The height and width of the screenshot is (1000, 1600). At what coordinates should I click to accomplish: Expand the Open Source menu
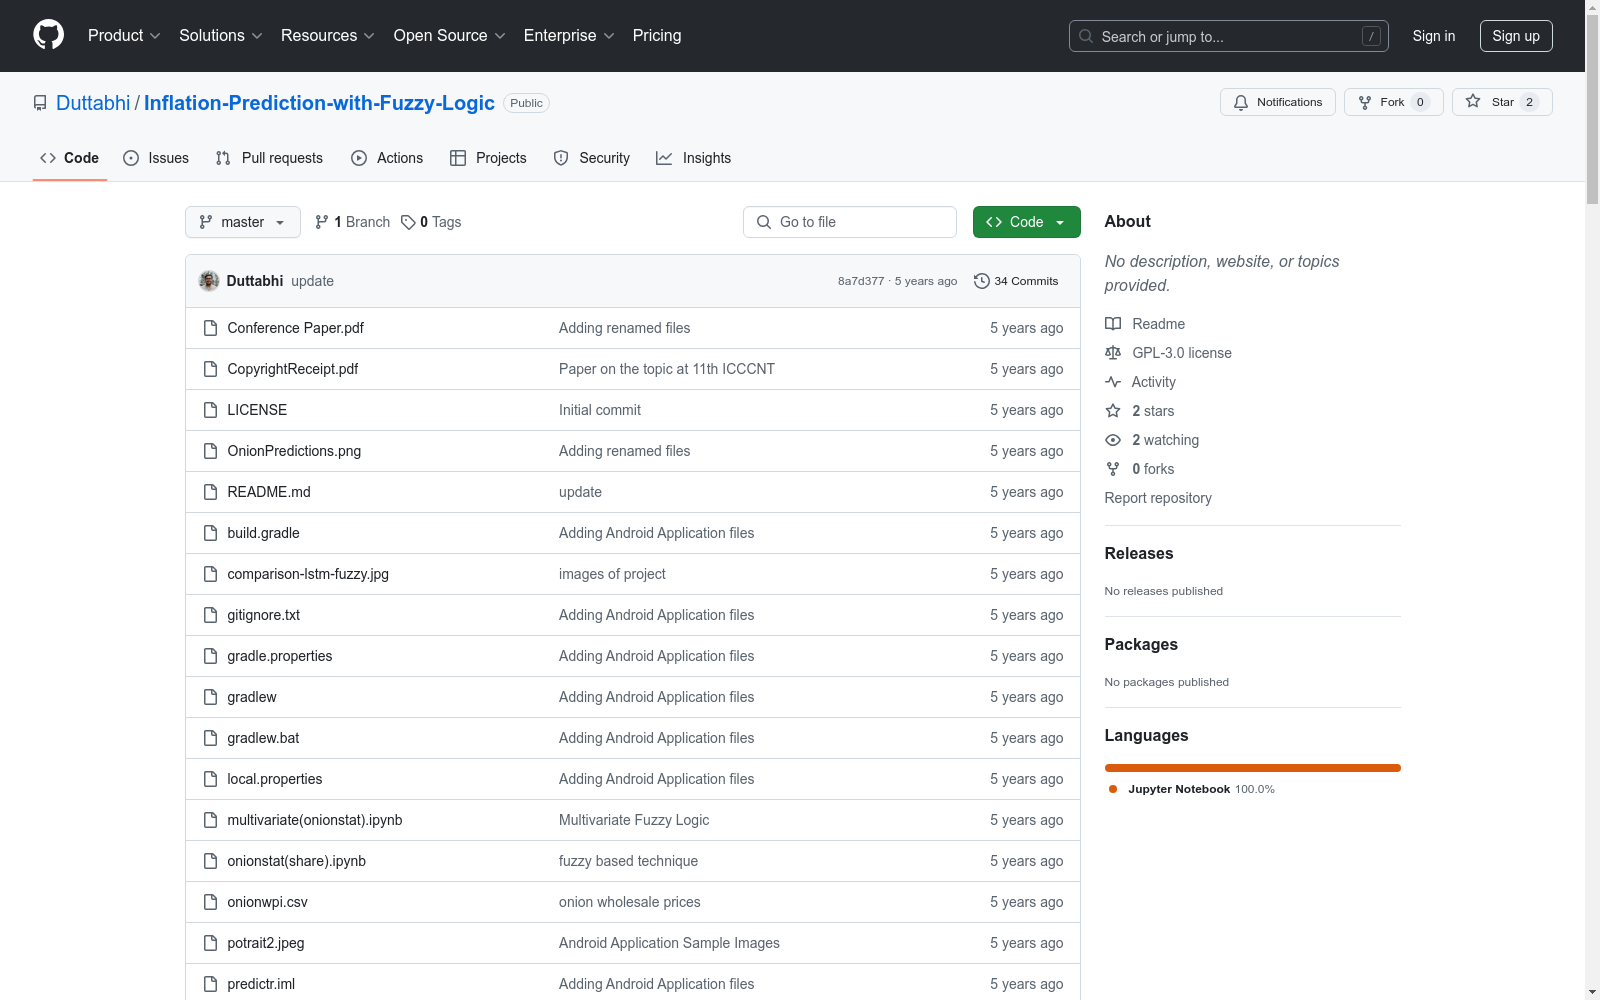coord(450,35)
